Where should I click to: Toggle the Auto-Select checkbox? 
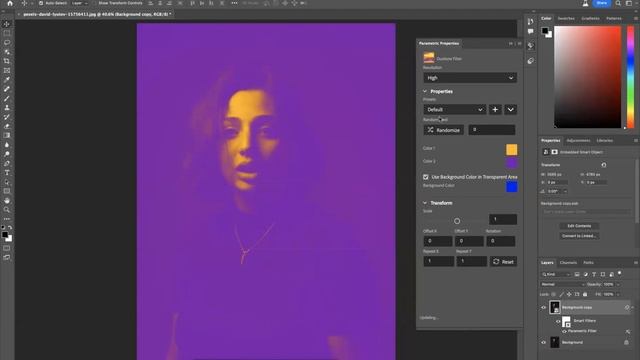tap(41, 3)
